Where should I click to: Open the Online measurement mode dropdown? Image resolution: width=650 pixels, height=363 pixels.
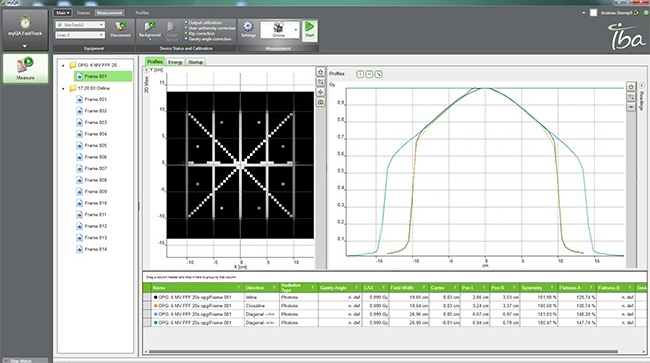pos(280,30)
